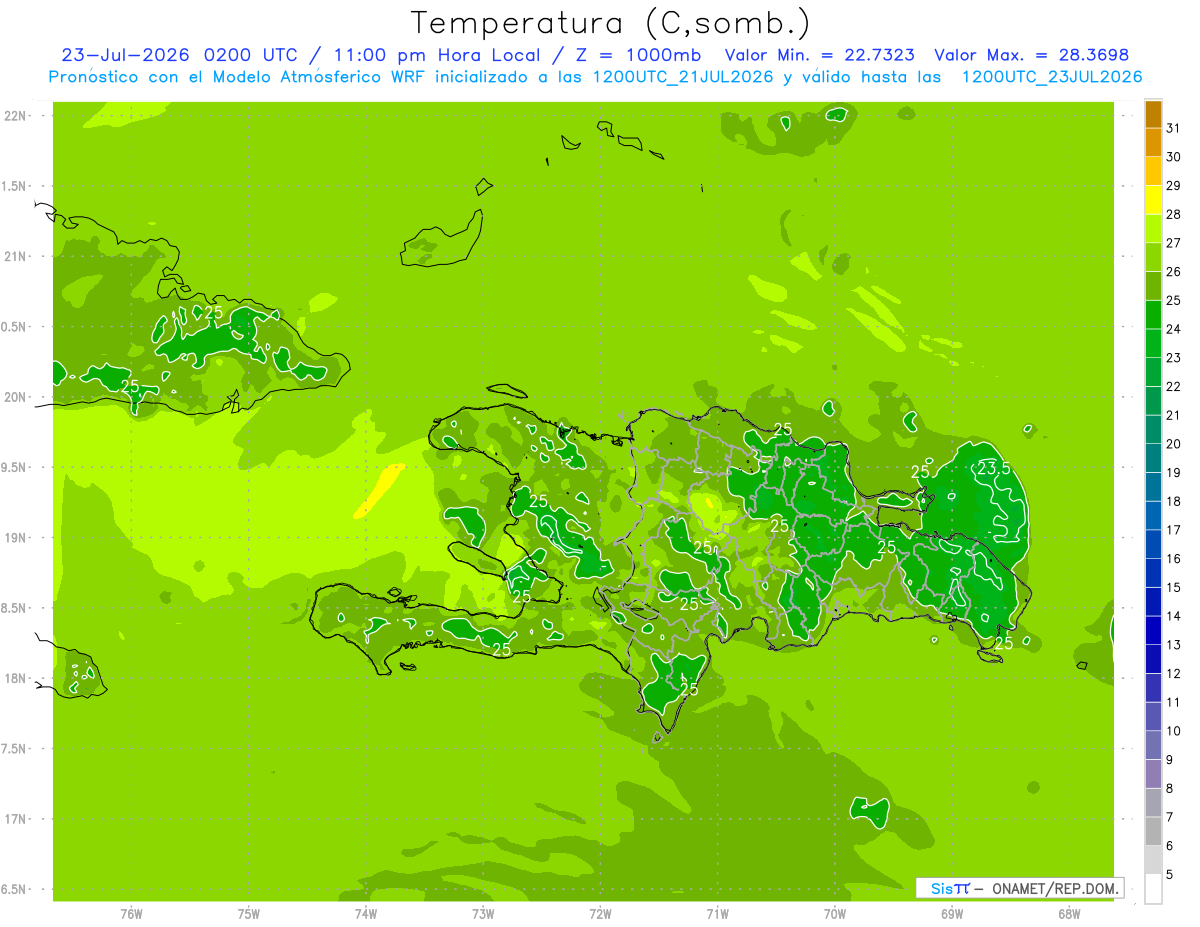This screenshot has width=1200, height=927.
Task: Click the number 20 on the color legend
Action: coord(1173,444)
